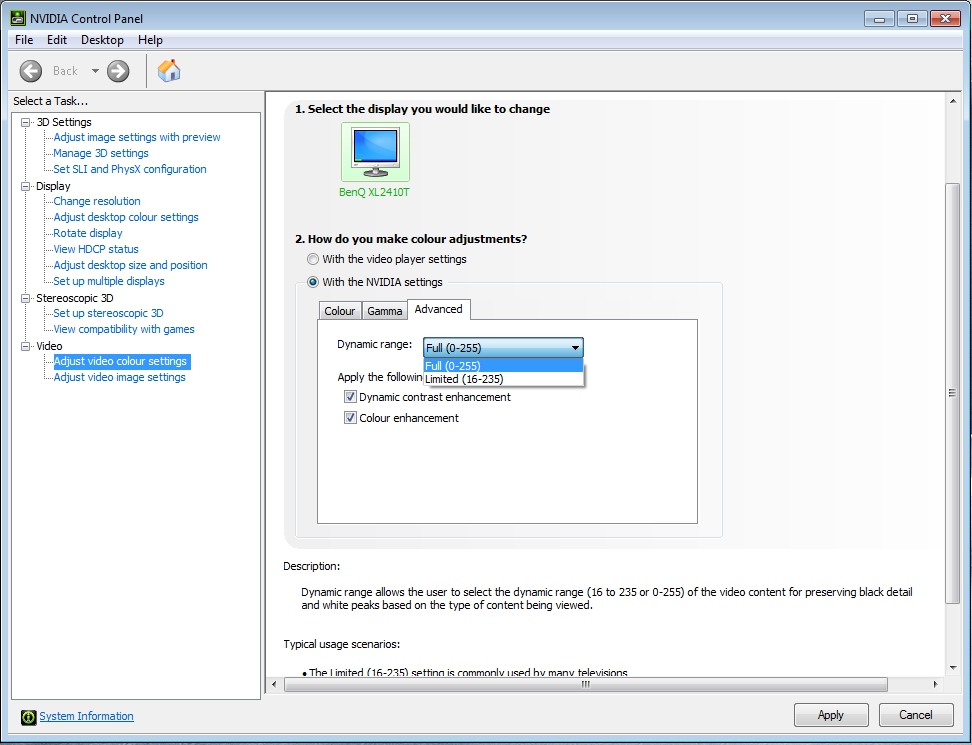Maximize the NVIDIA Control Panel window

coord(912,19)
